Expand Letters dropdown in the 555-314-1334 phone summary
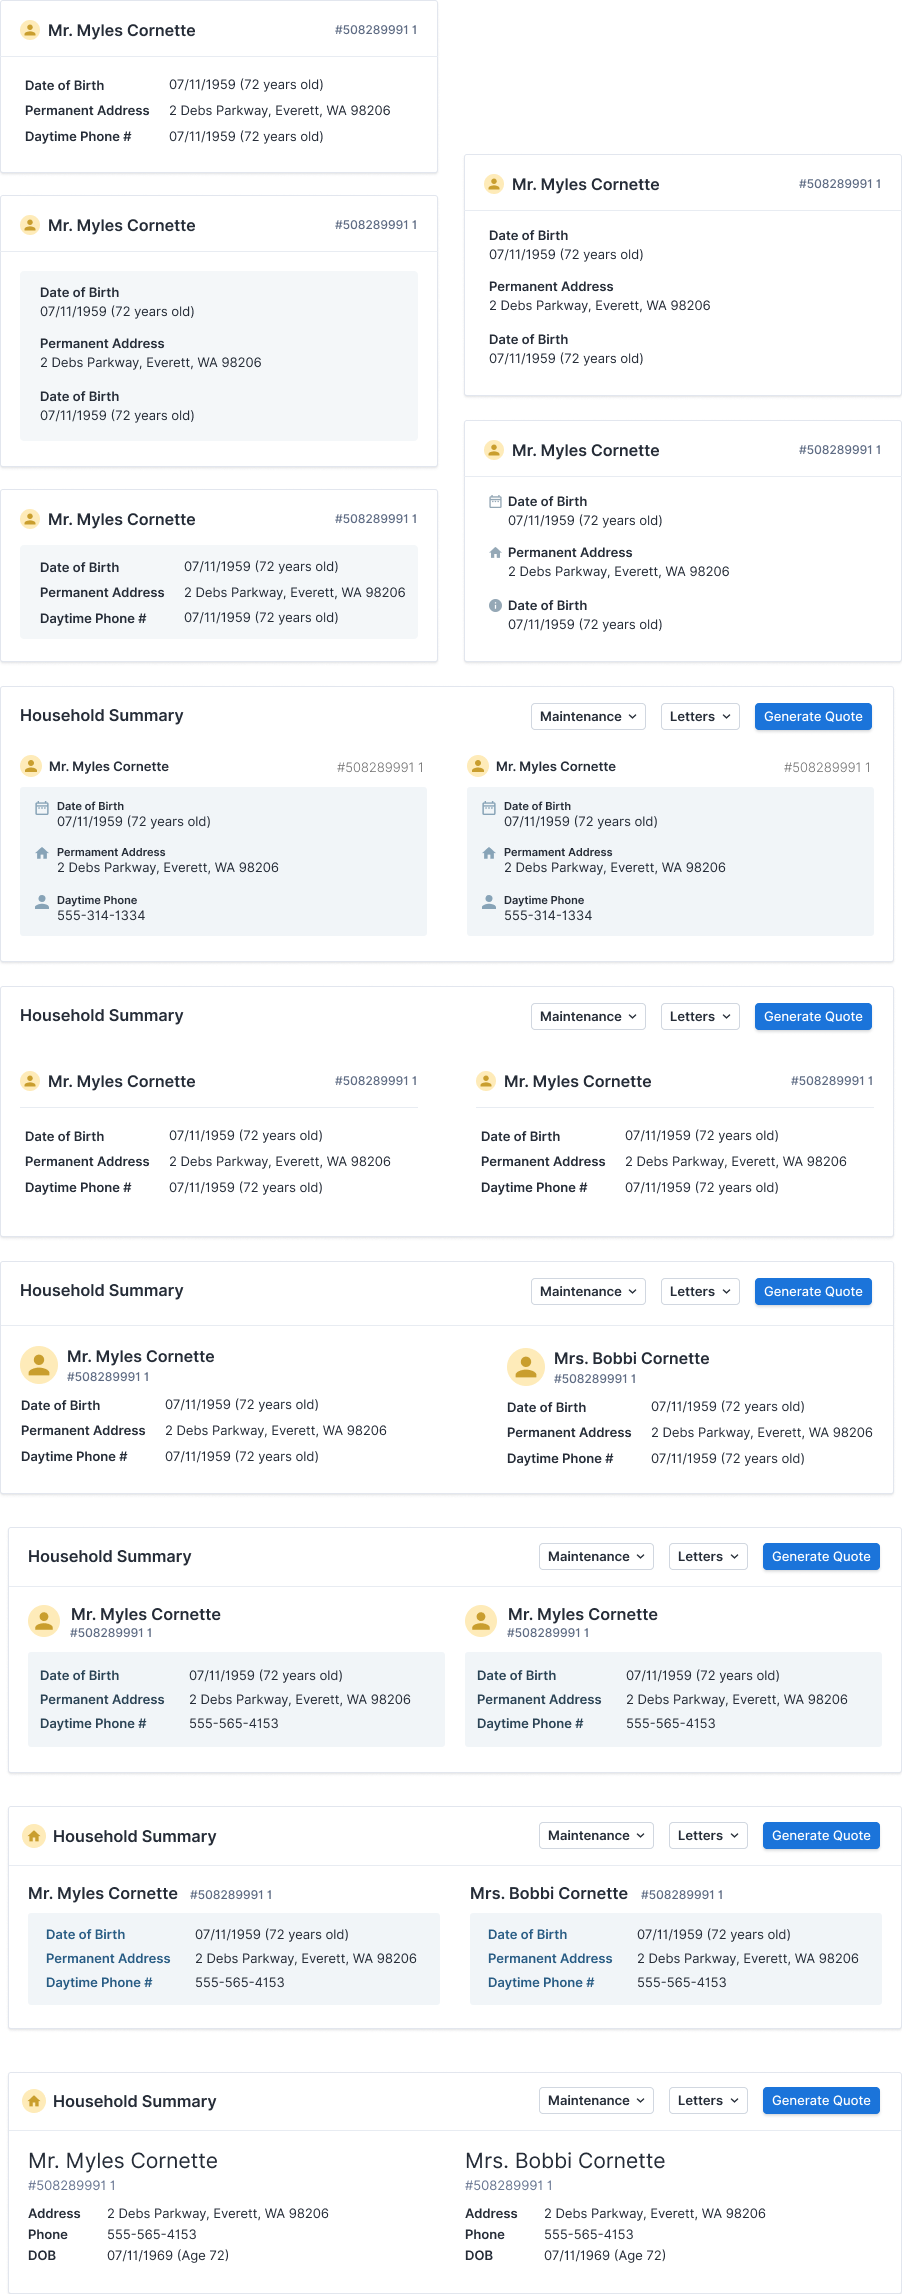This screenshot has height=2294, width=902. (699, 716)
